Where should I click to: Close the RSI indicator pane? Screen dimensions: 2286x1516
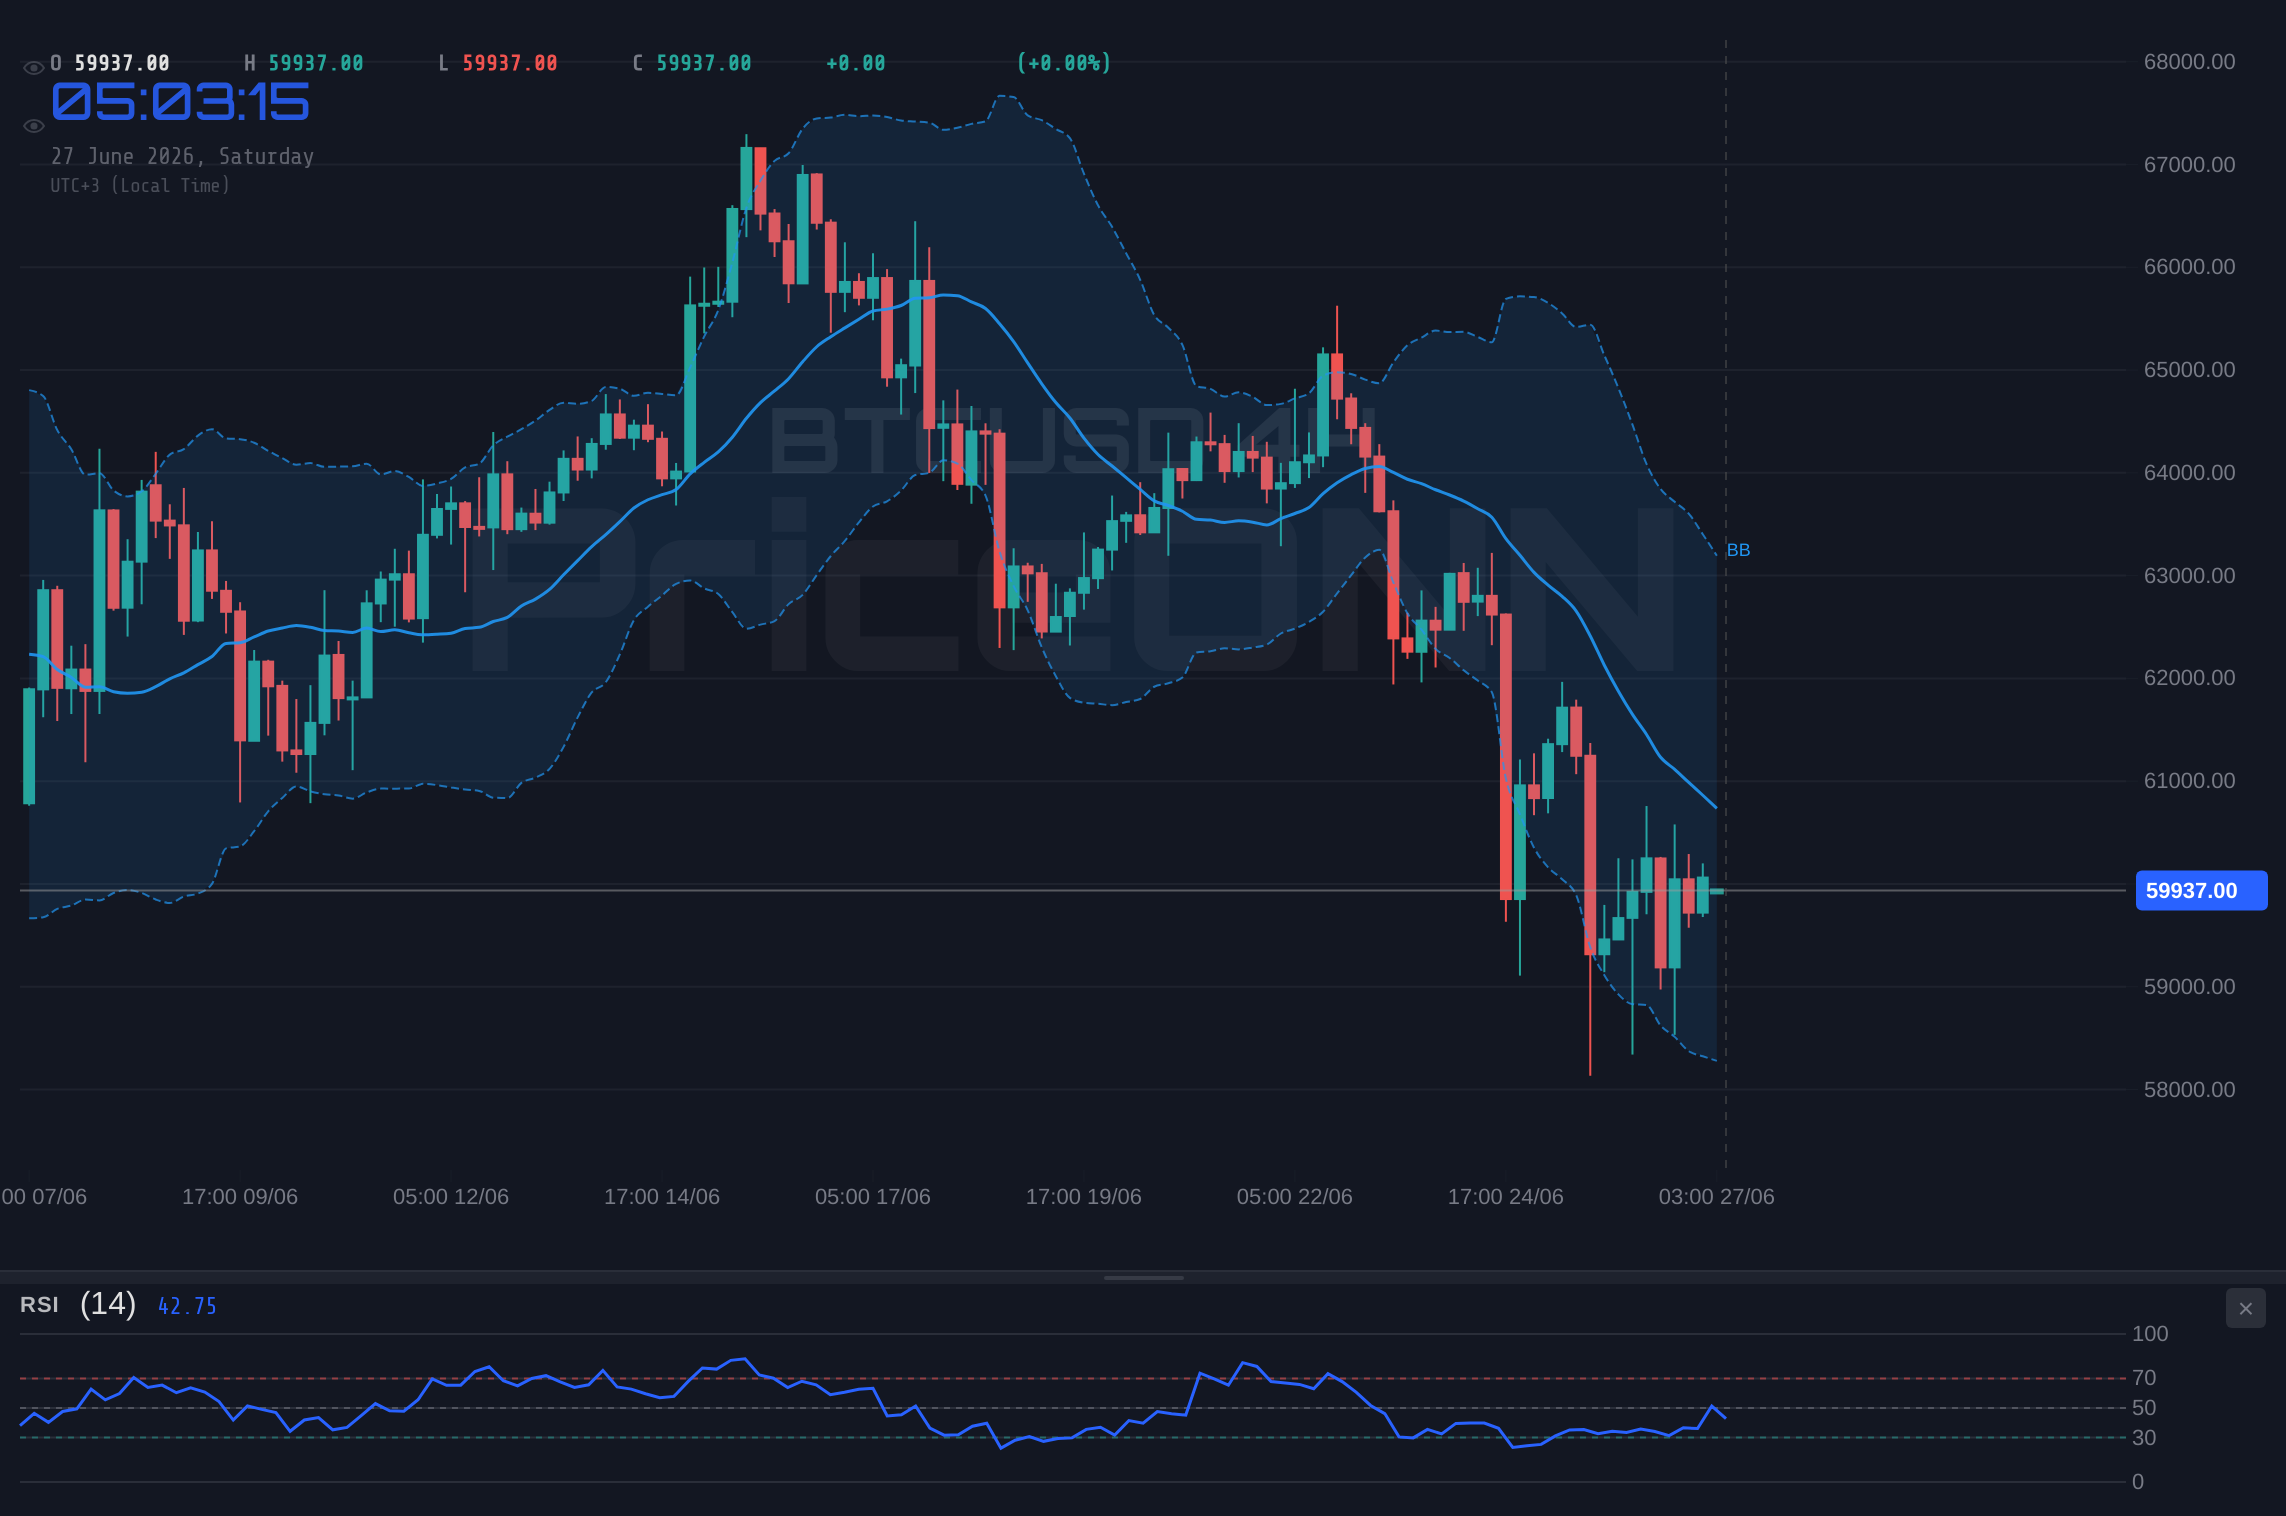pyautogui.click(x=2245, y=1308)
